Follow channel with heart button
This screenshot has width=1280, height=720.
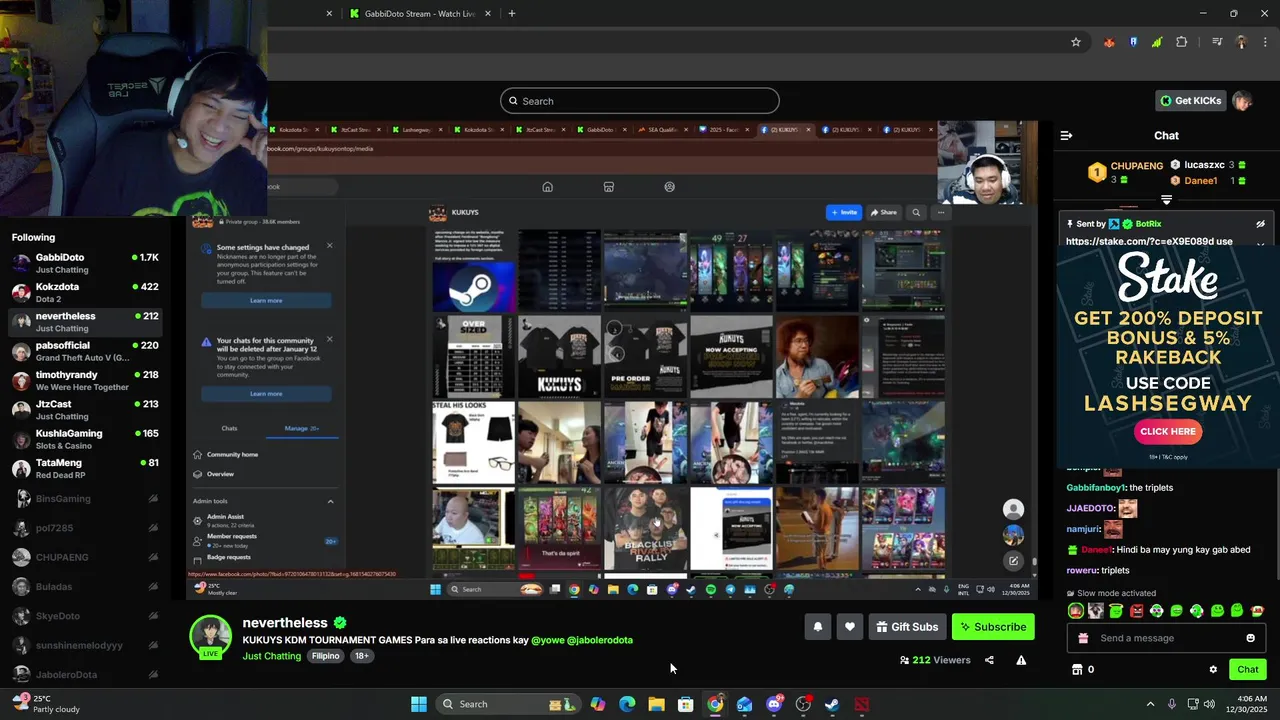(x=849, y=627)
